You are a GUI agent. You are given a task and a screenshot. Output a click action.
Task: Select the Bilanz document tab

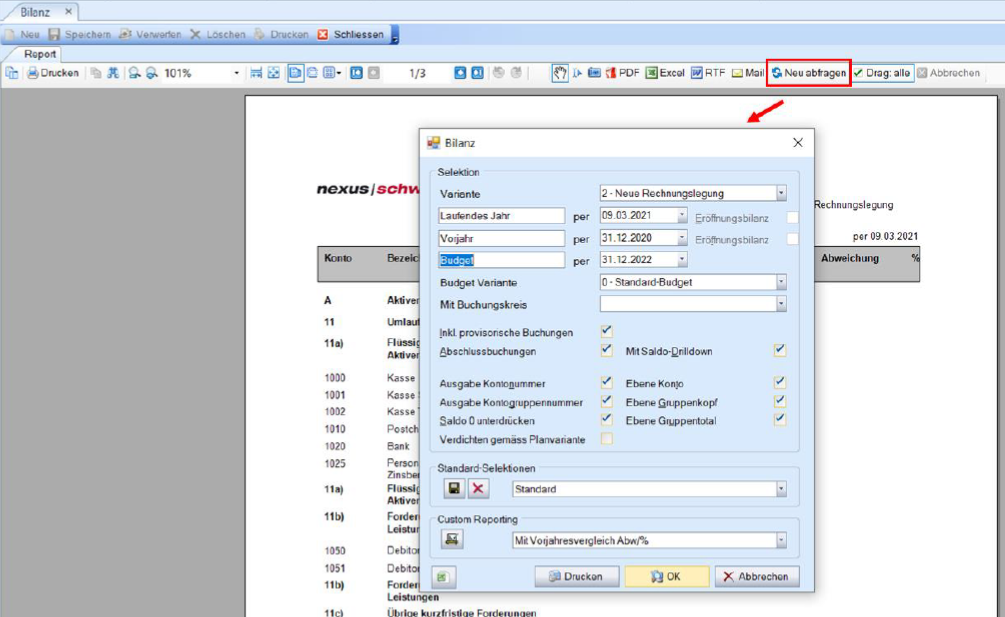tap(36, 12)
